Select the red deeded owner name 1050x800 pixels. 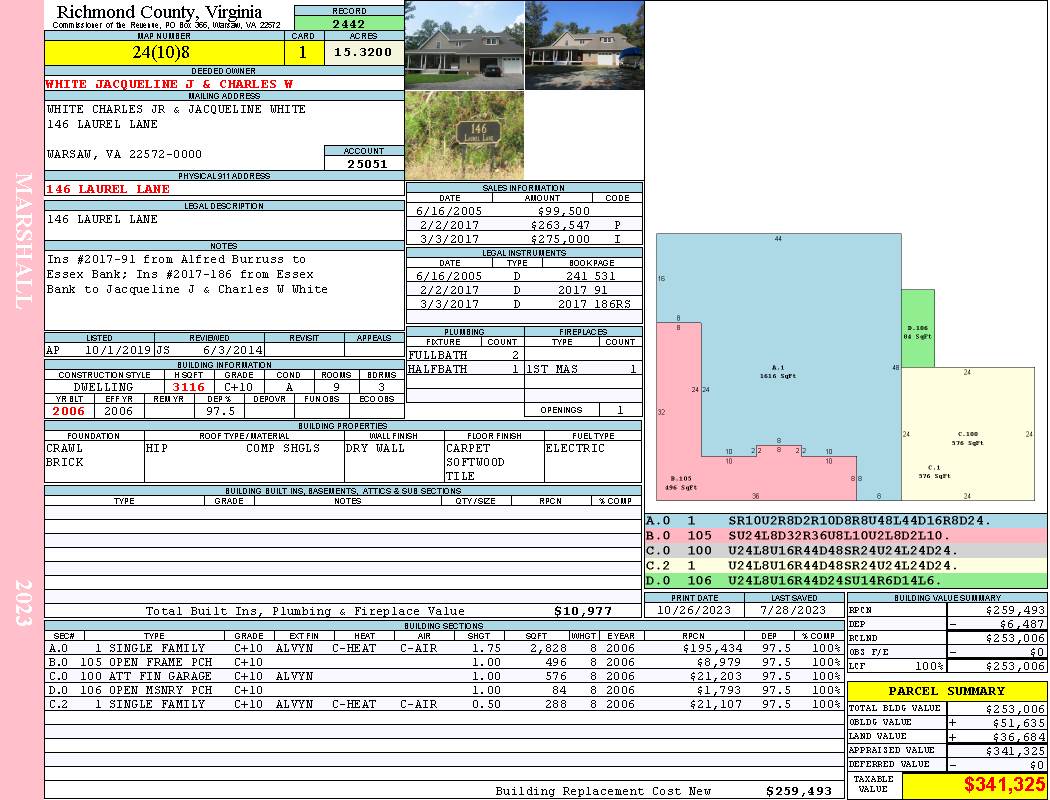(169, 84)
